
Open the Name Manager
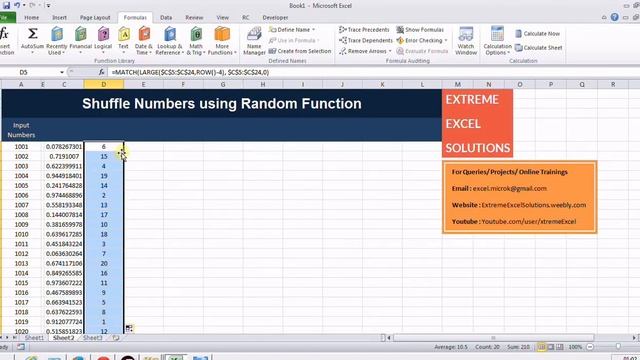point(254,40)
